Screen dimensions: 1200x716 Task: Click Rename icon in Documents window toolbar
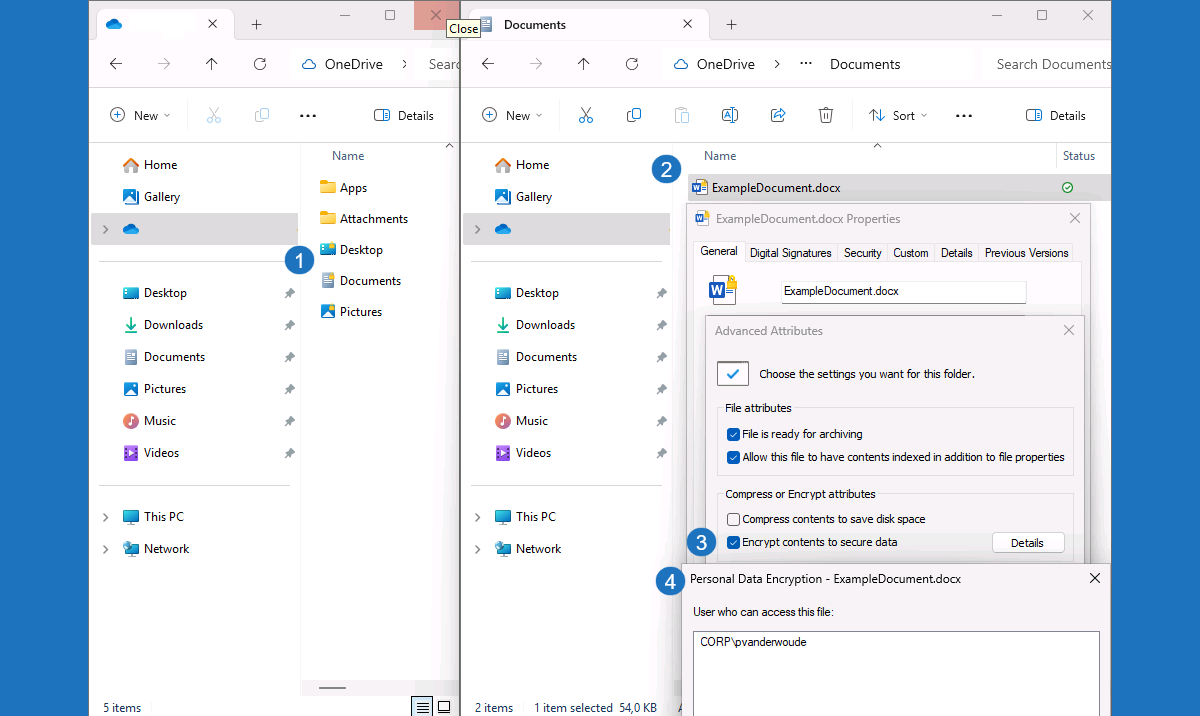click(730, 115)
